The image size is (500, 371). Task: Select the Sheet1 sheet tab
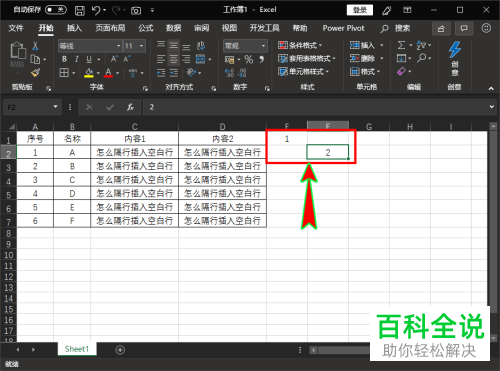77,349
